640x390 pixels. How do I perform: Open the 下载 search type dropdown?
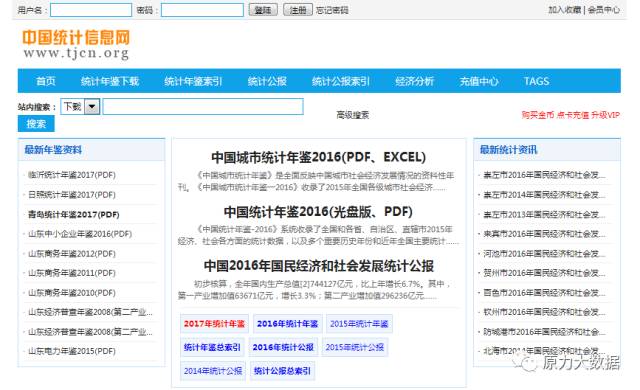tap(80, 107)
